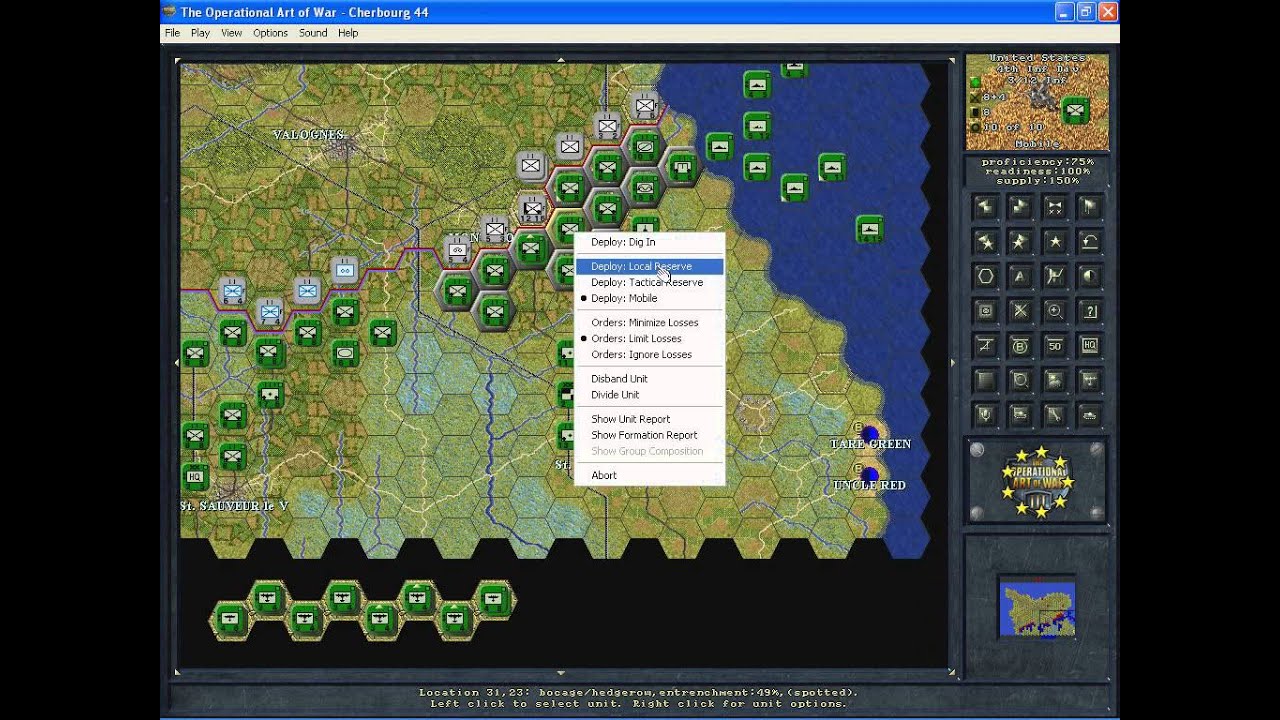Click the bowtie symbol icon with two x marks

pyautogui.click(x=1055, y=206)
